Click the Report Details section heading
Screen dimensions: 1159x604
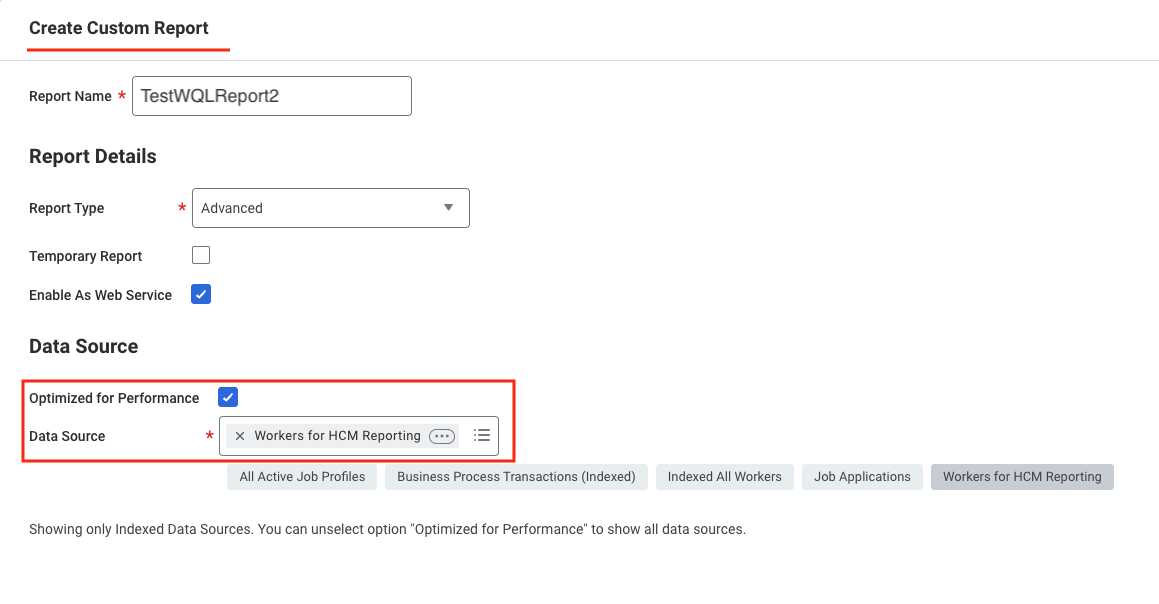click(93, 156)
